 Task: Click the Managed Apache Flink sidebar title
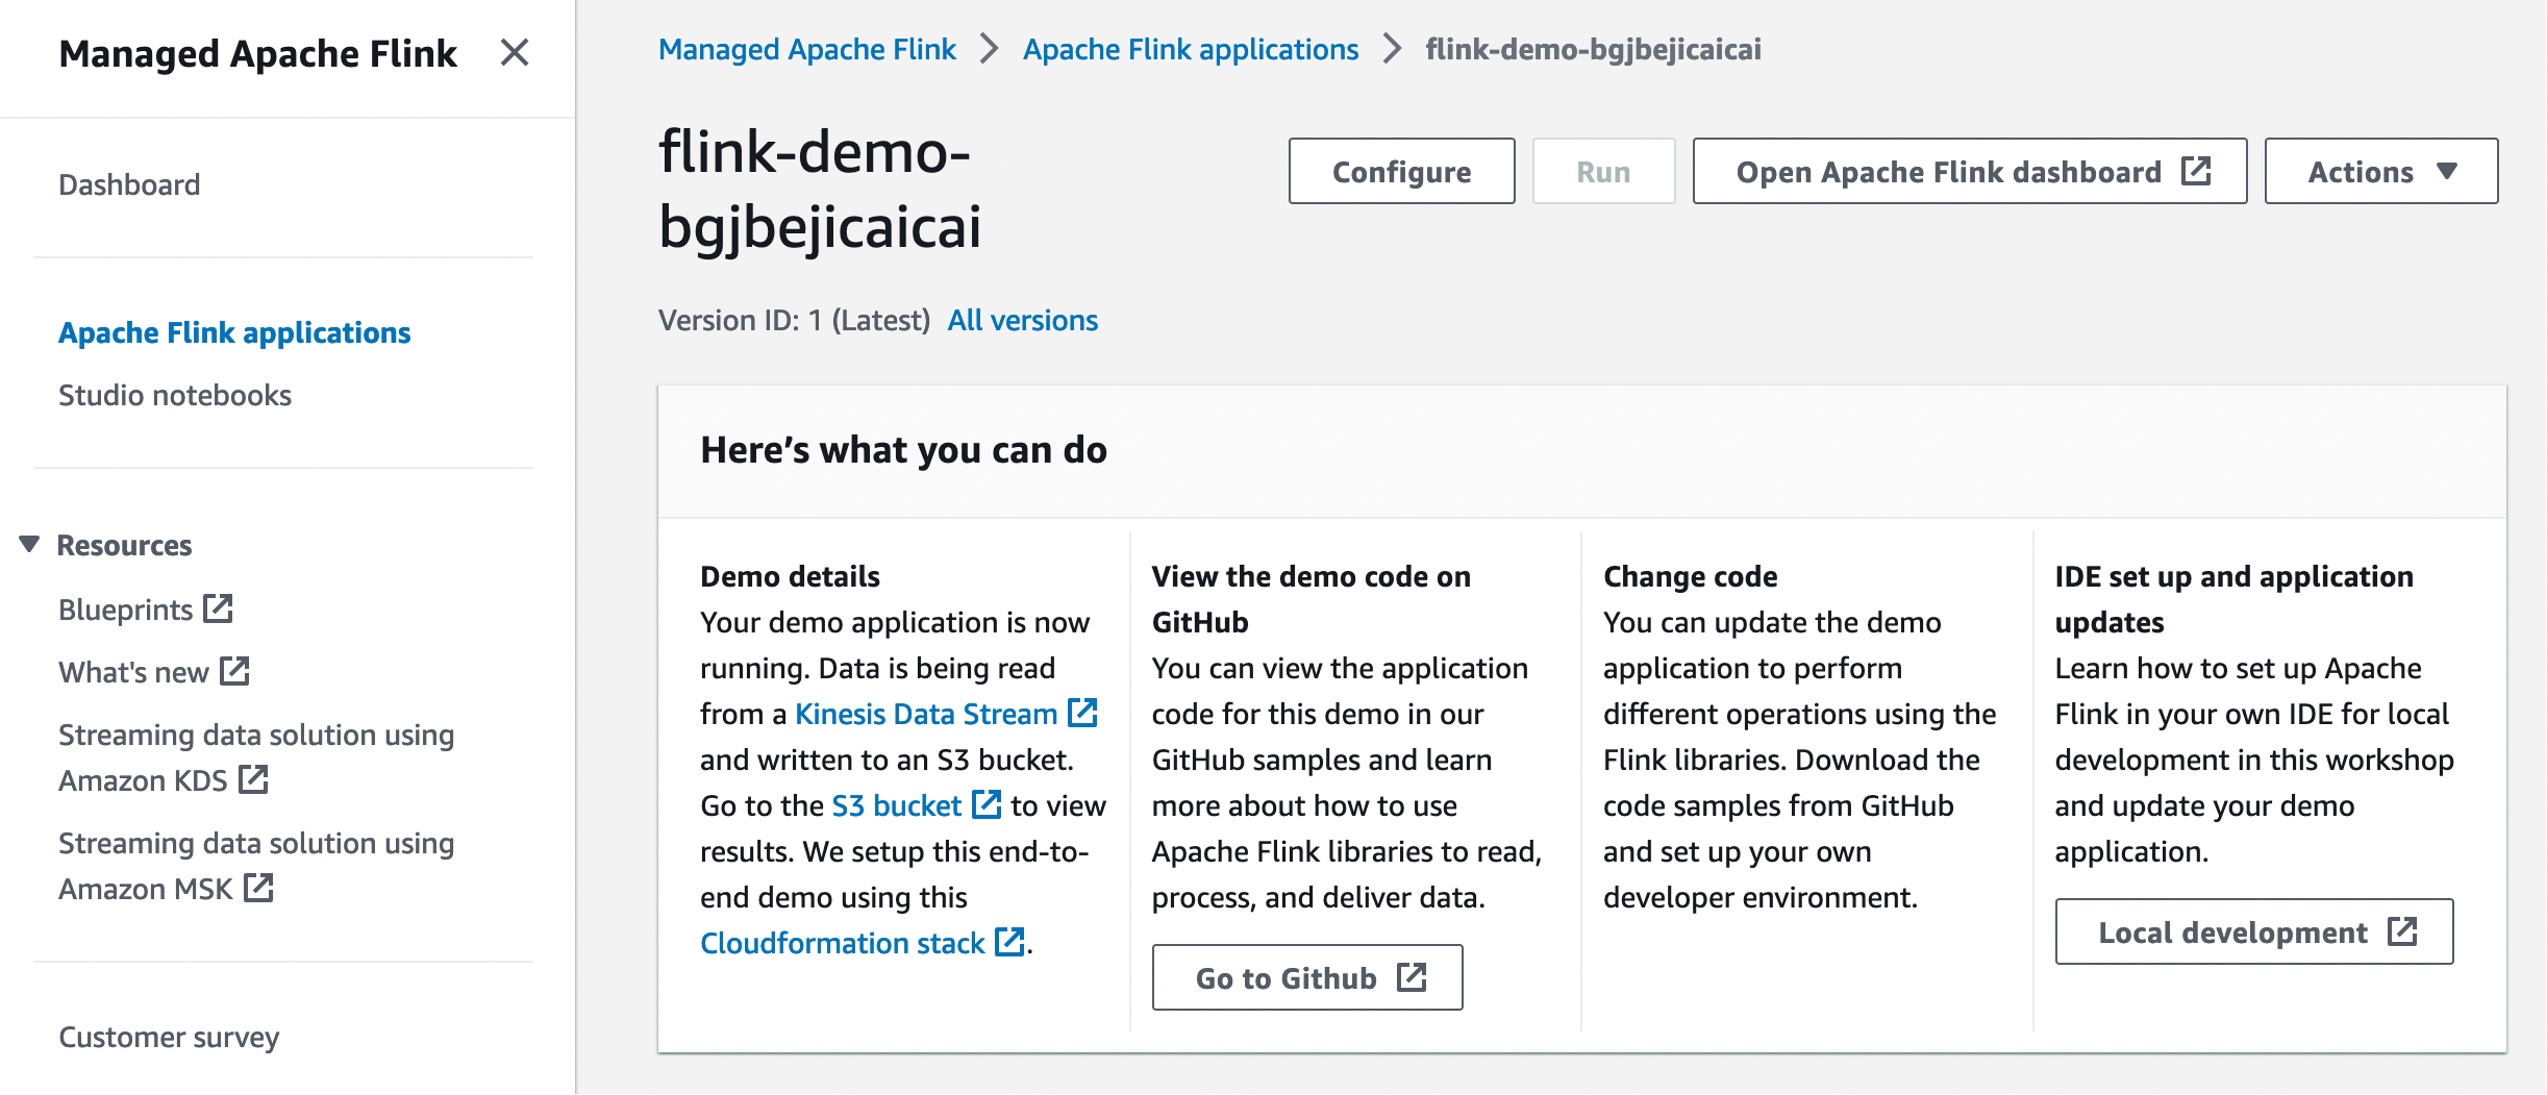[258, 53]
